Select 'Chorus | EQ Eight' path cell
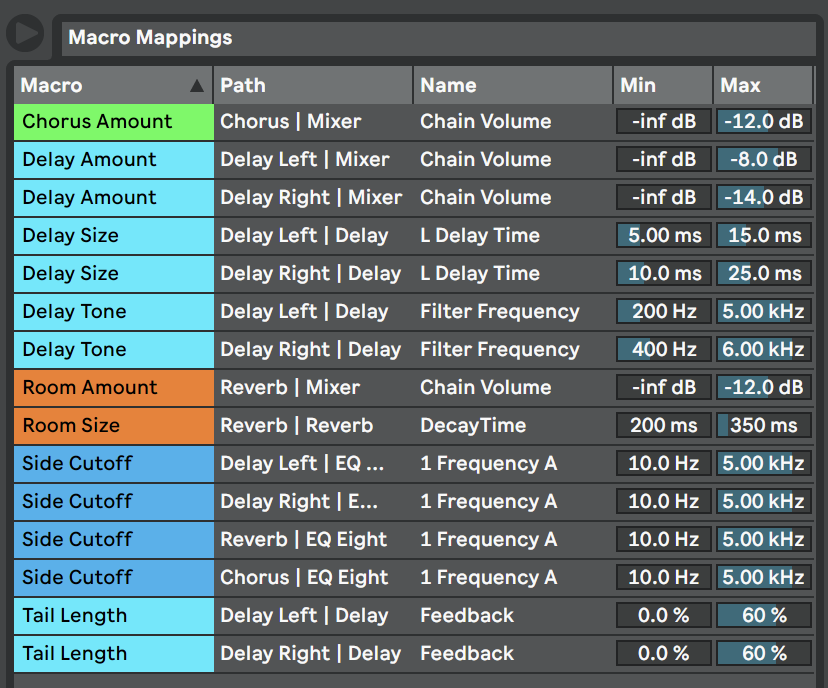The width and height of the screenshot is (828, 688). [x=314, y=578]
